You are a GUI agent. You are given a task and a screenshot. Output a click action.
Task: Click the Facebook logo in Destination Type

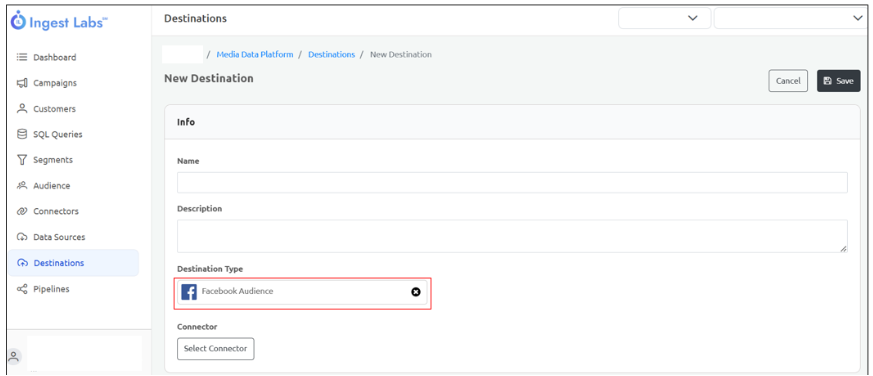(189, 291)
